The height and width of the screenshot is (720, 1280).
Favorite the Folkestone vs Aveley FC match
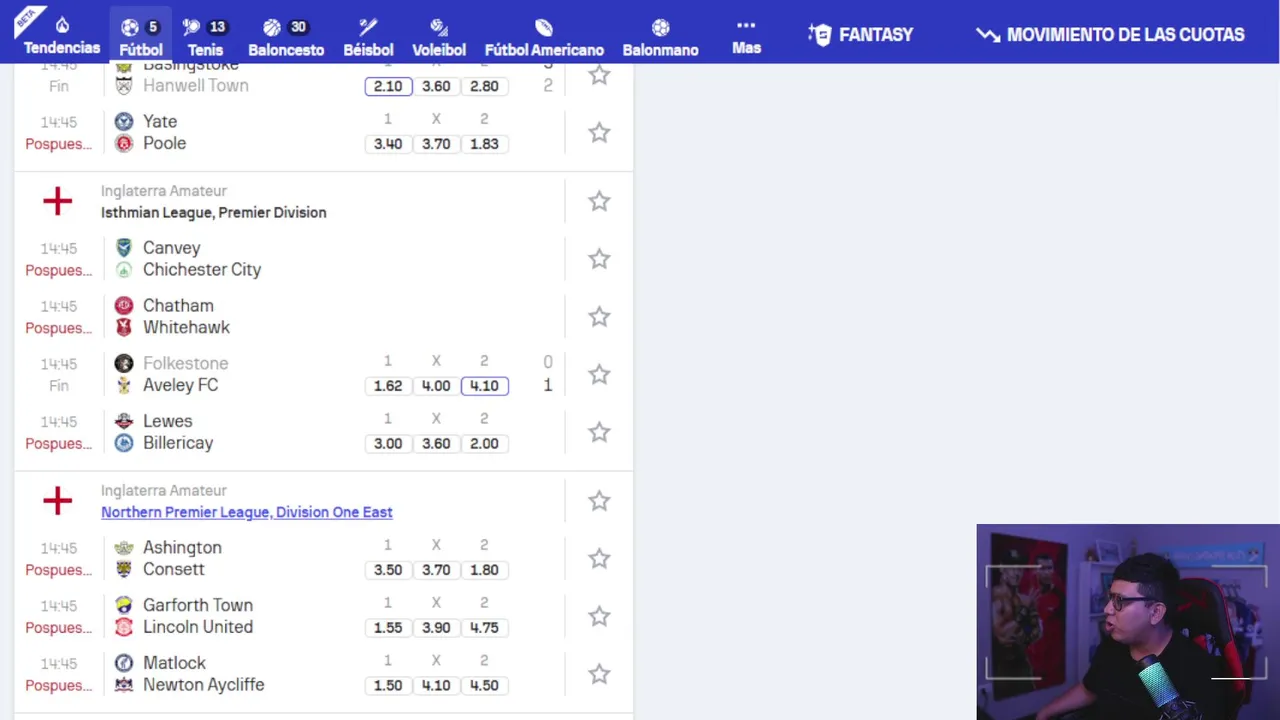(599, 375)
